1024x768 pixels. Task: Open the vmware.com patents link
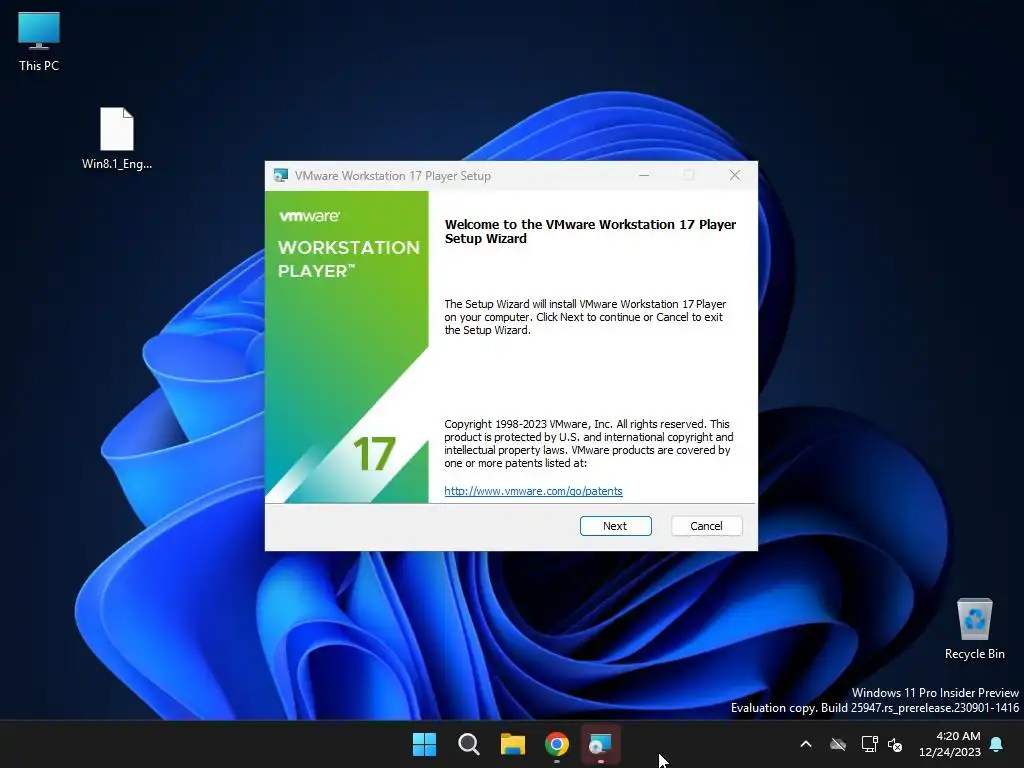click(533, 491)
